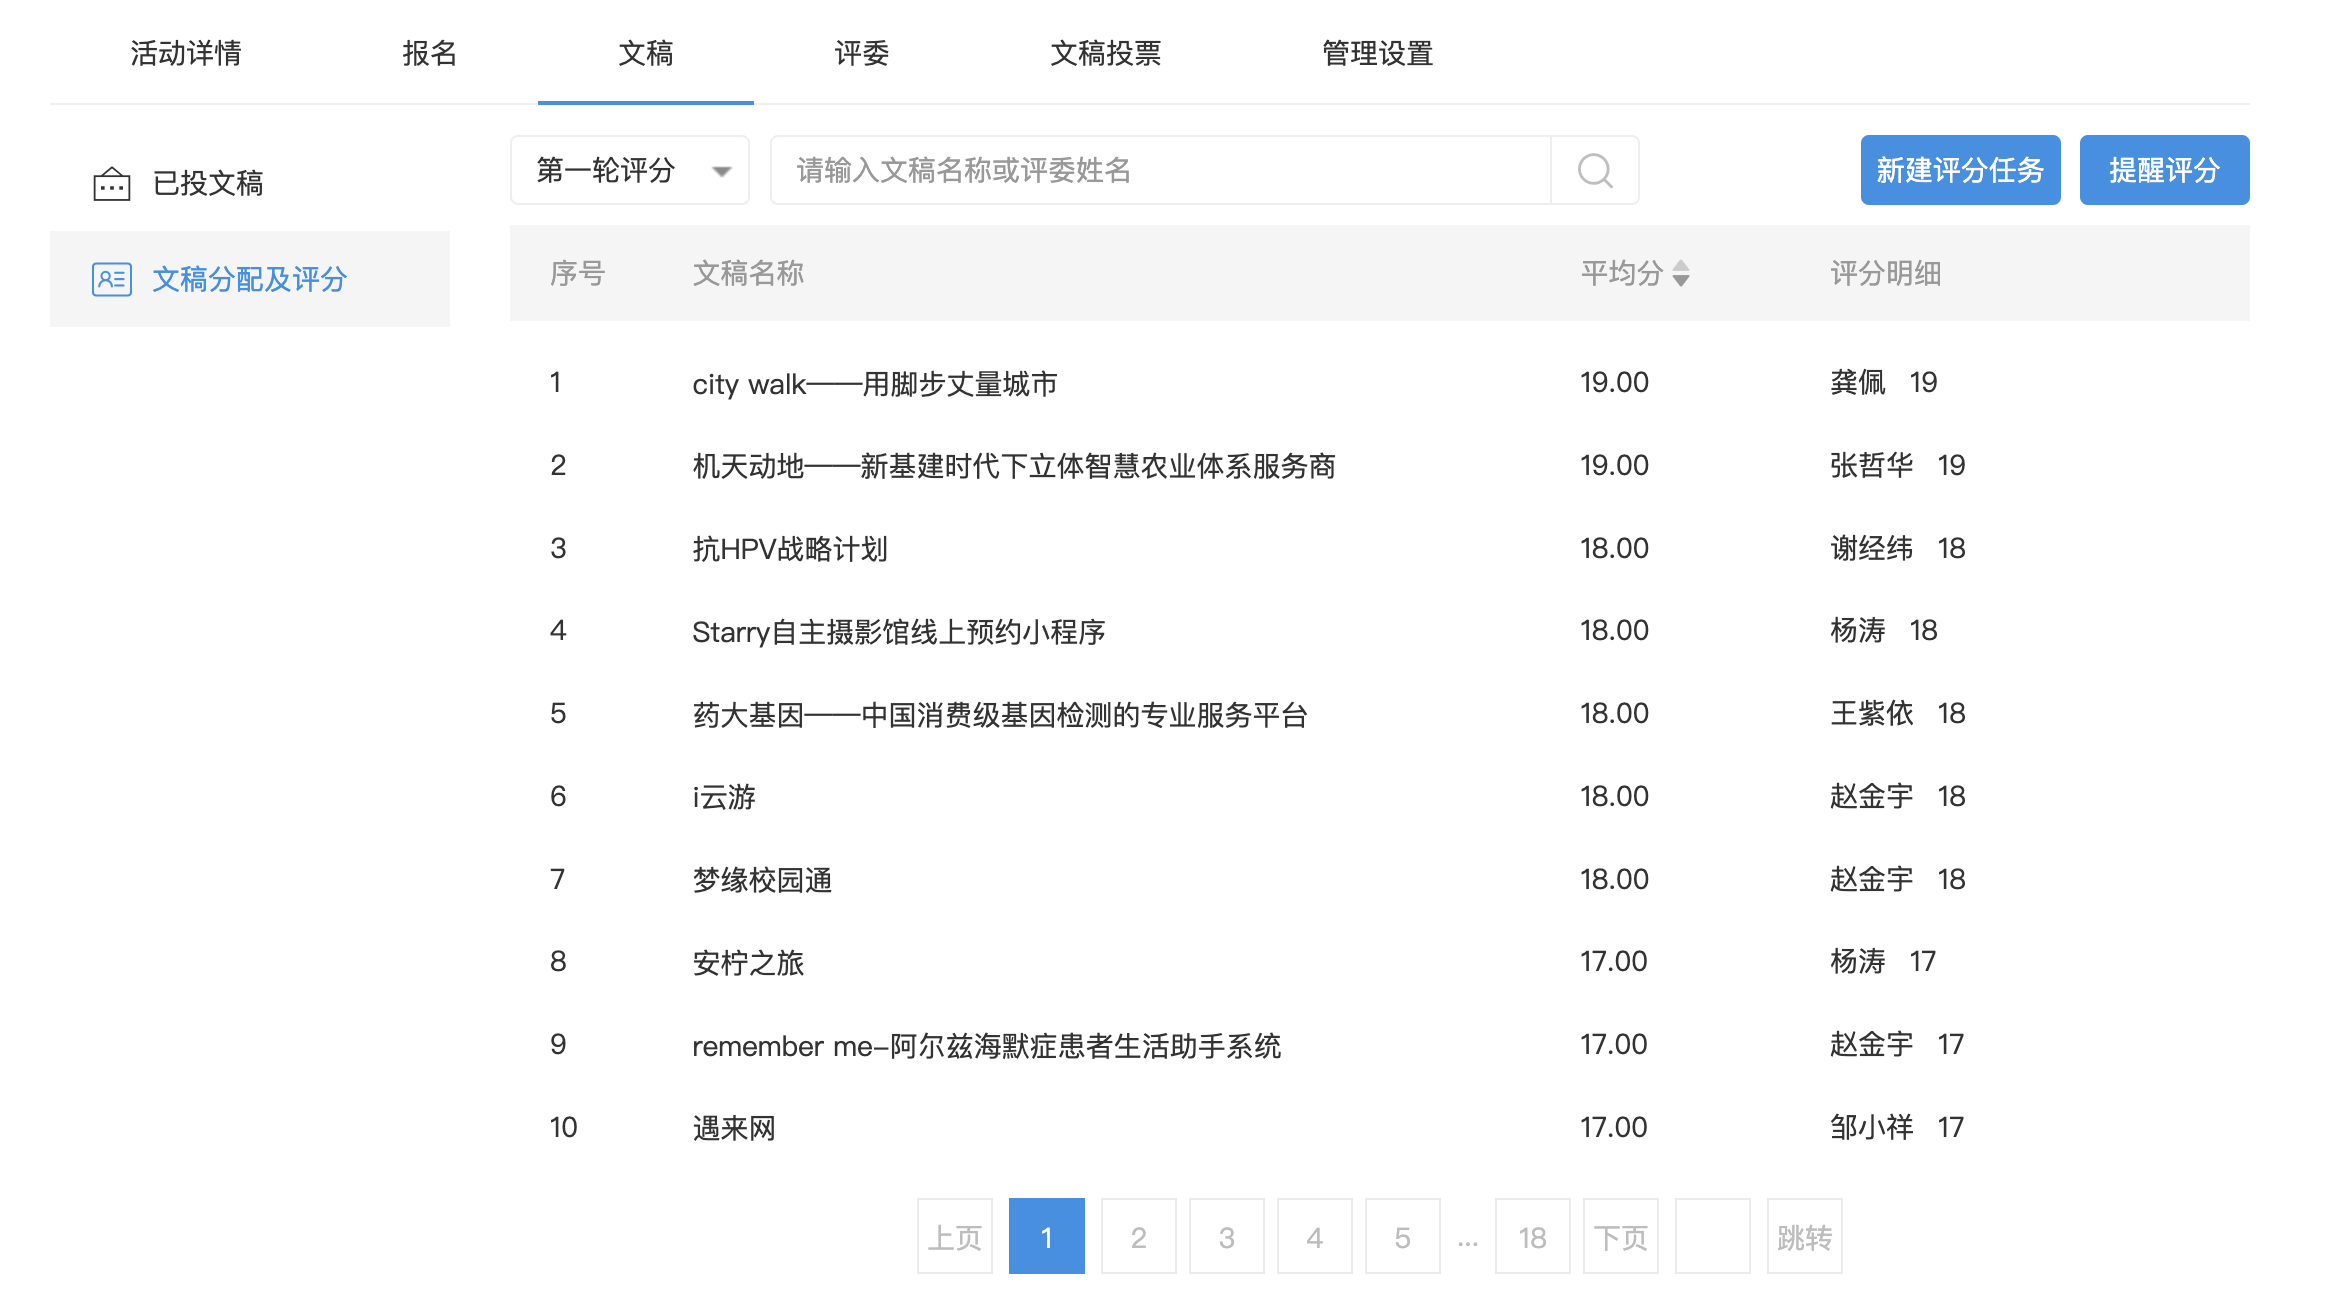Click the 文稿分配及评分 contact-card icon
The image size is (2350, 1308).
pyautogui.click(x=112, y=279)
